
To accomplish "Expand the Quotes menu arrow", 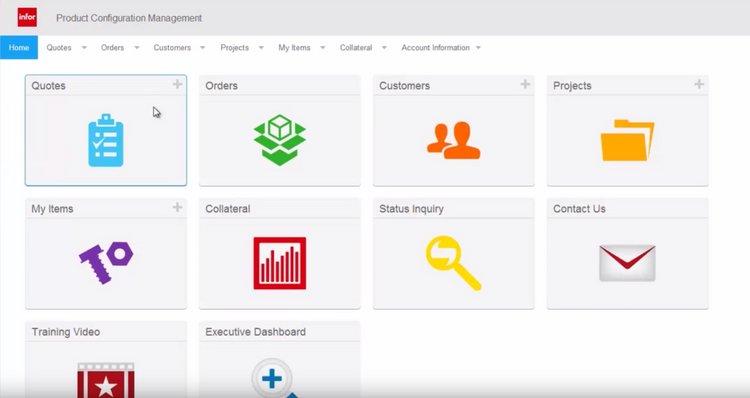I will [x=84, y=48].
